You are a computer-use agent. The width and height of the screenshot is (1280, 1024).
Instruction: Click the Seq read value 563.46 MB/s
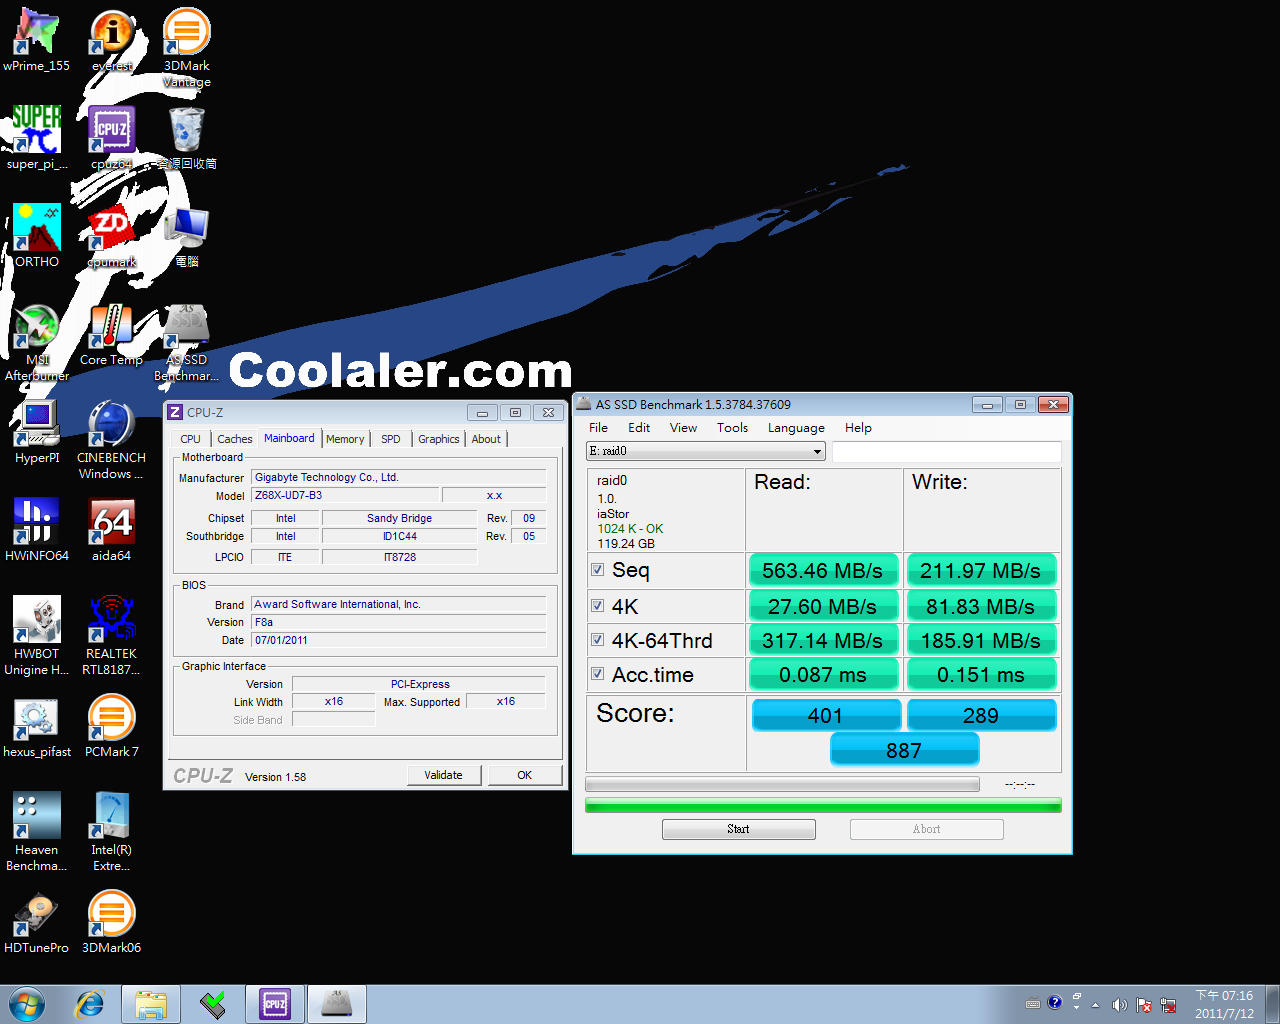tap(822, 570)
